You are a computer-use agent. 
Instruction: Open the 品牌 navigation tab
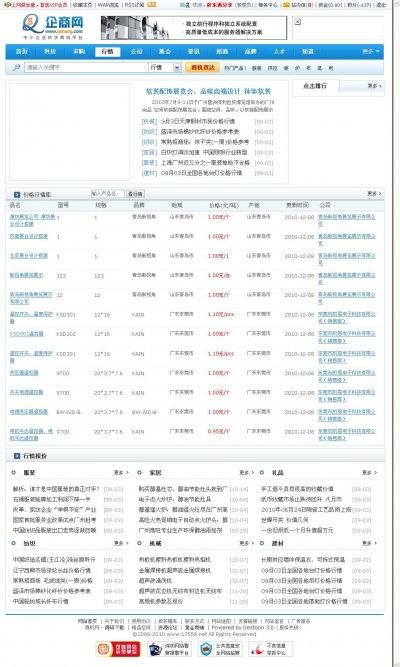(x=251, y=51)
